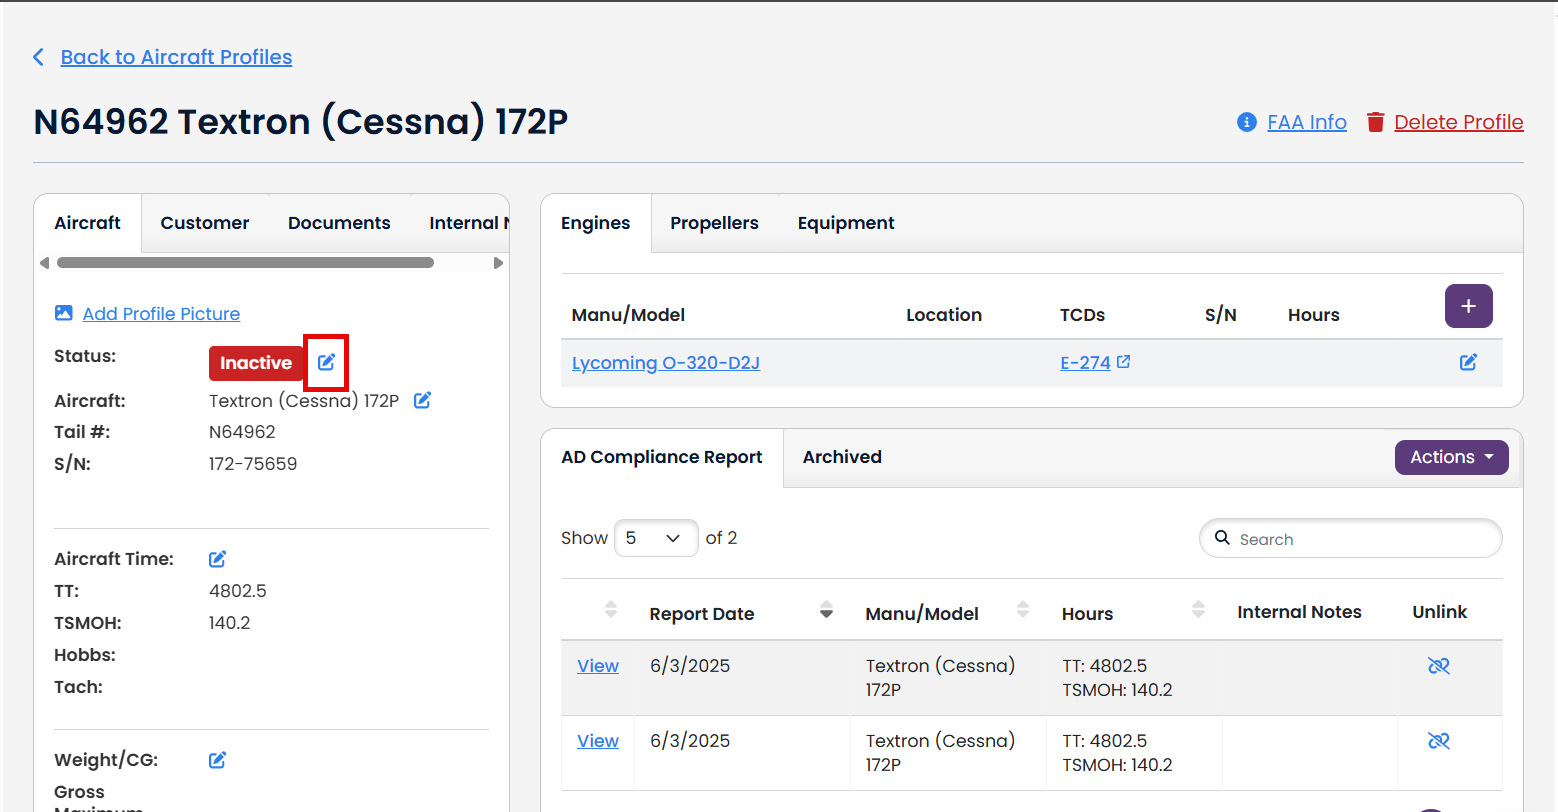Click the tail number N64962 value
The width and height of the screenshot is (1558, 812).
pos(242,432)
